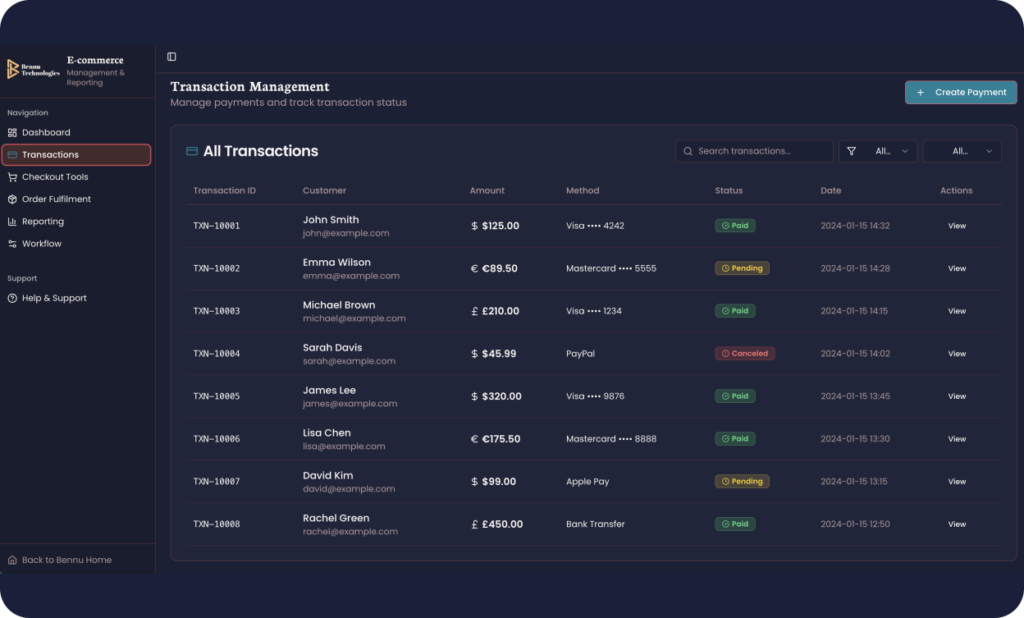Click the Workflow sliders icon
This screenshot has height=618, width=1024.
12,244
